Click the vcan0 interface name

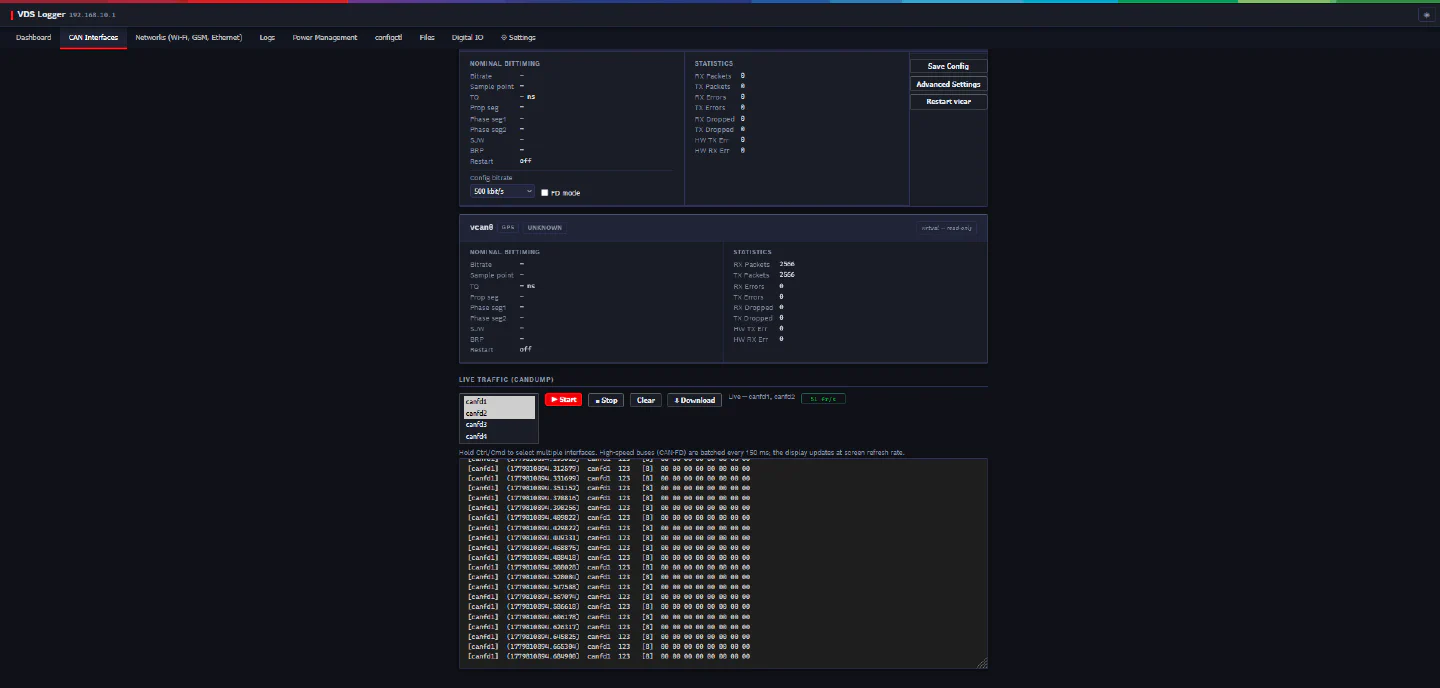pyautogui.click(x=482, y=227)
